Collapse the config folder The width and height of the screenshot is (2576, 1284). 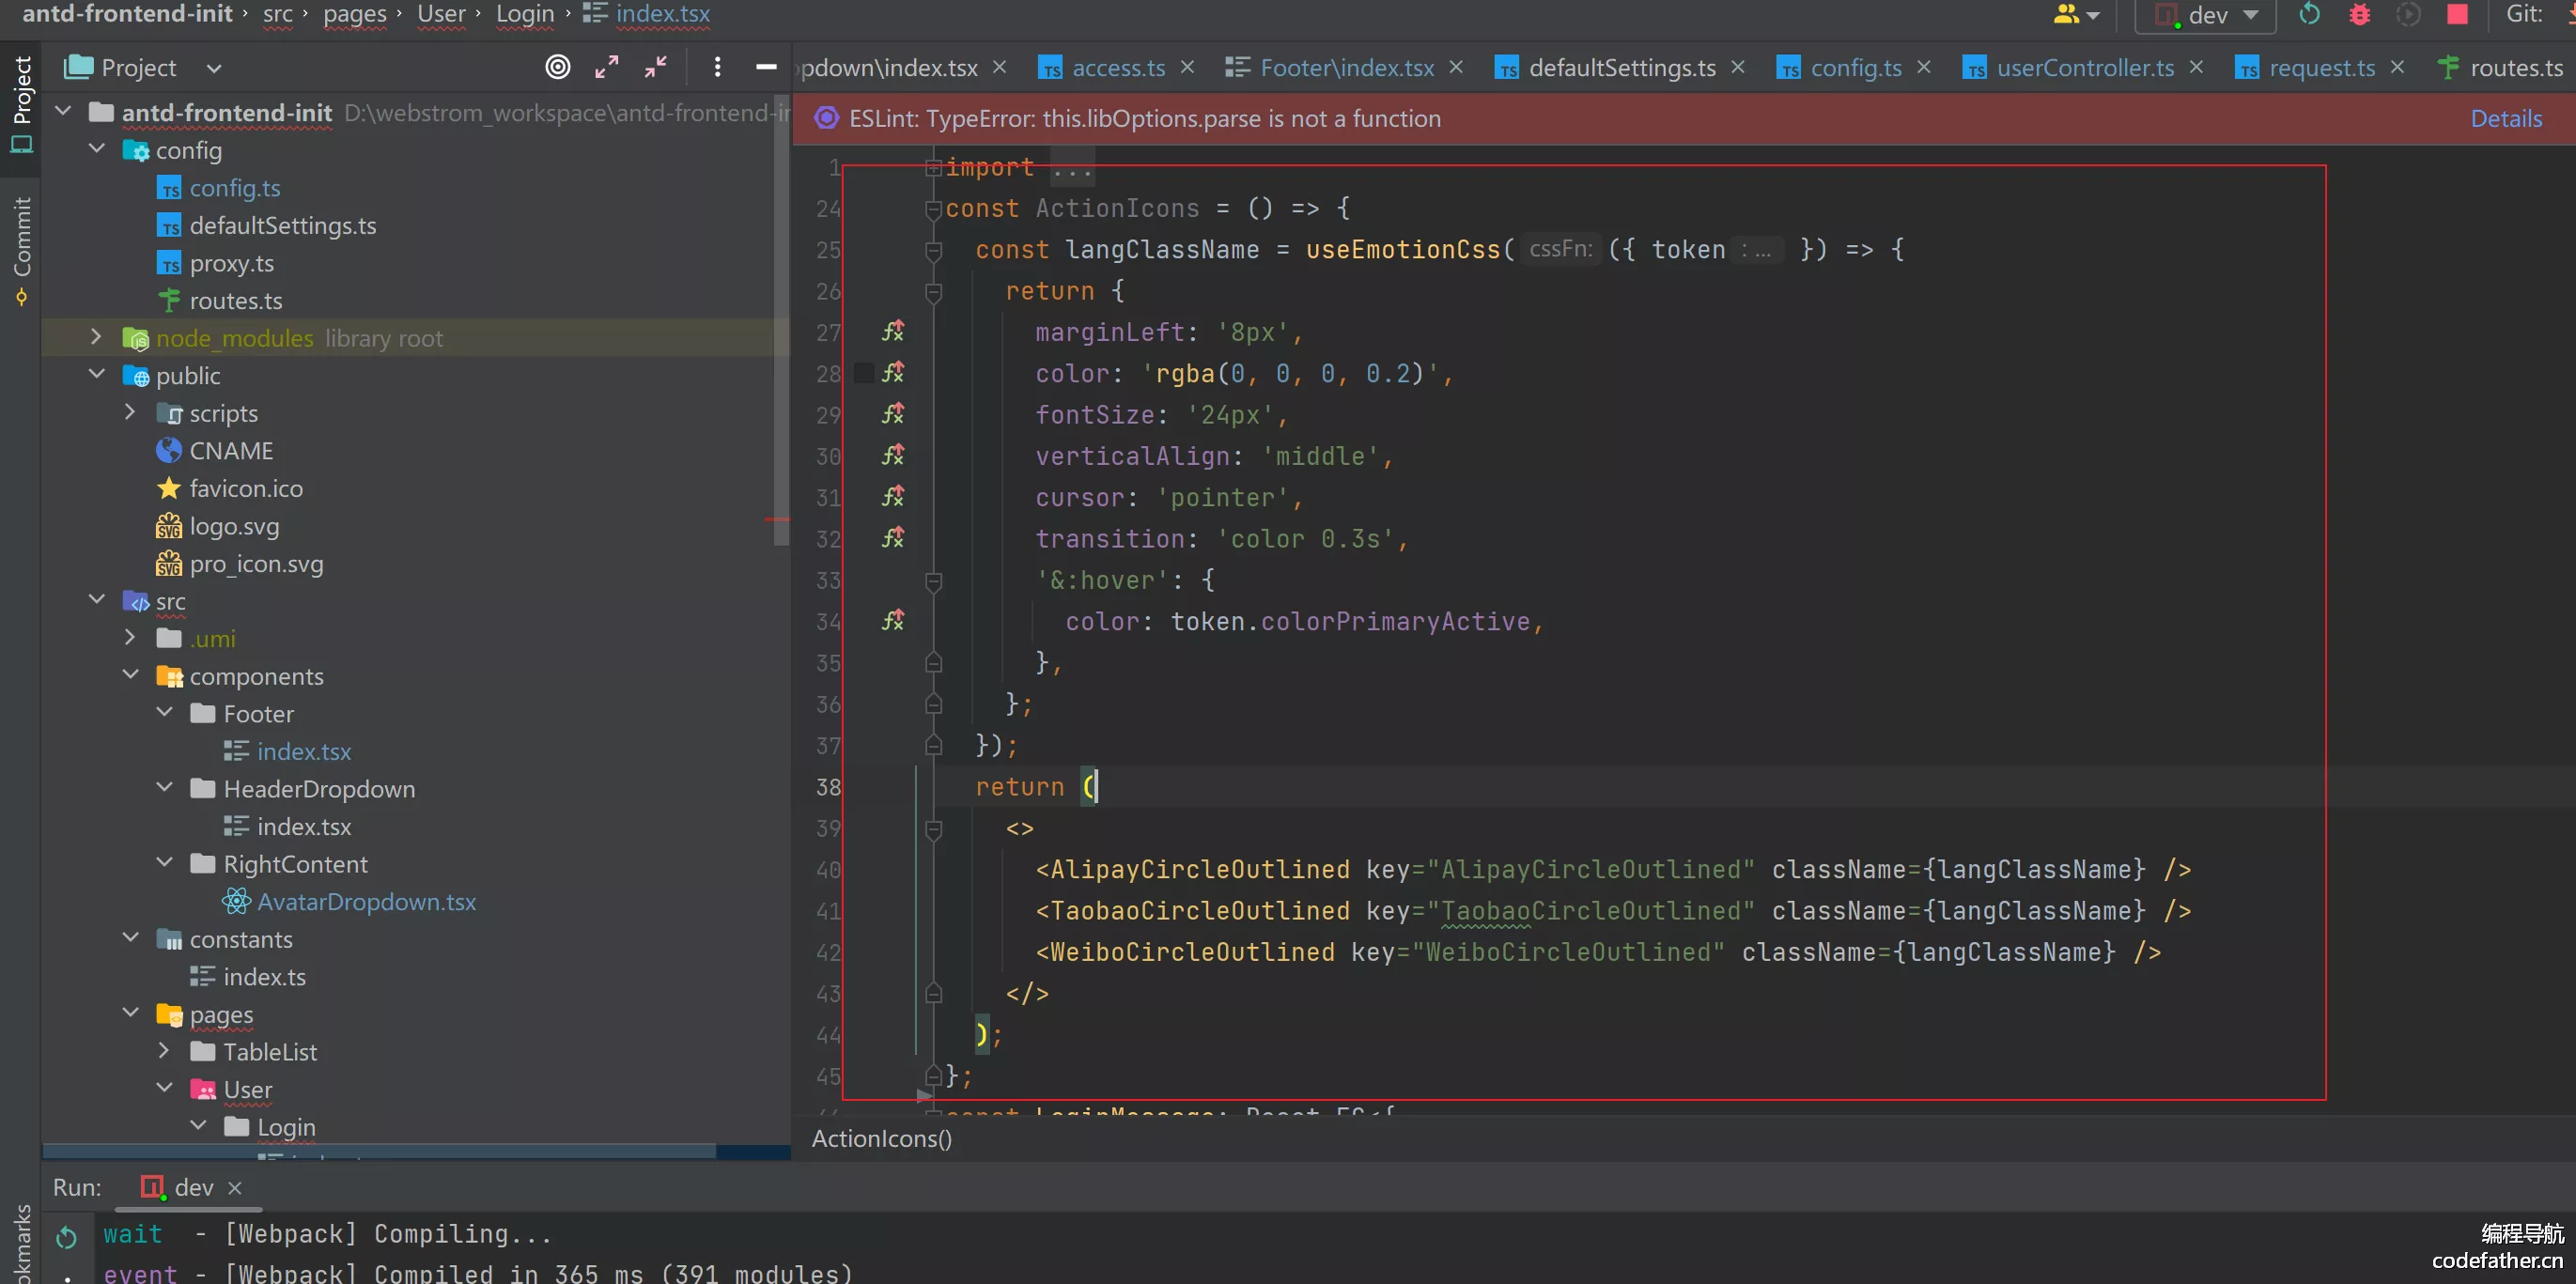[97, 148]
